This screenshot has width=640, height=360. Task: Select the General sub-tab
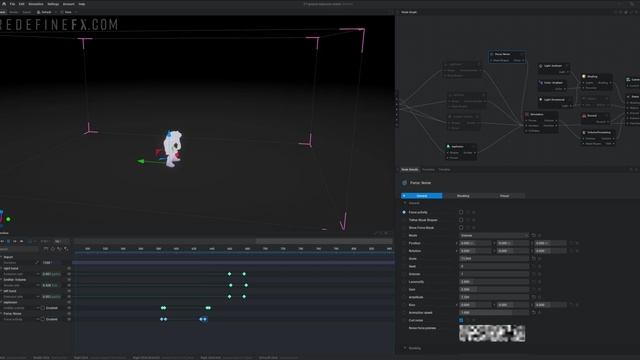click(x=422, y=196)
